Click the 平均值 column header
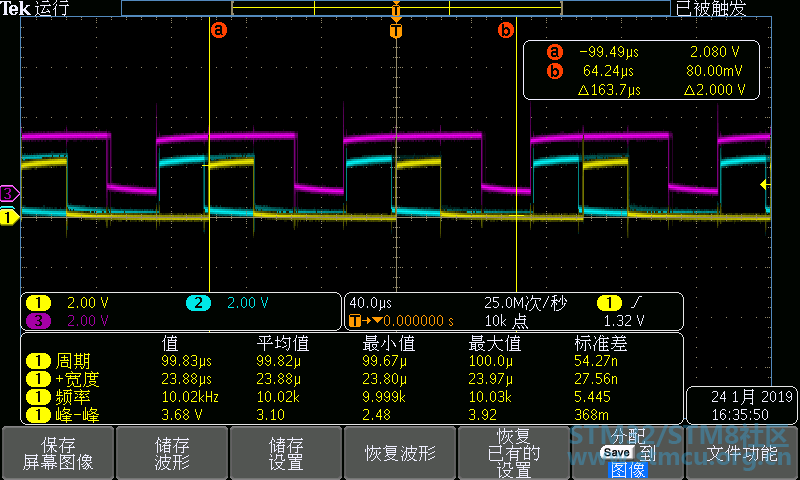The width and height of the screenshot is (800, 480). (x=283, y=343)
